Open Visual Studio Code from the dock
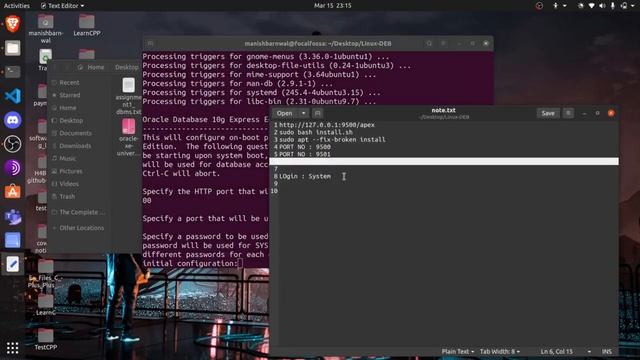This screenshot has width=640, height=360. [x=13, y=96]
